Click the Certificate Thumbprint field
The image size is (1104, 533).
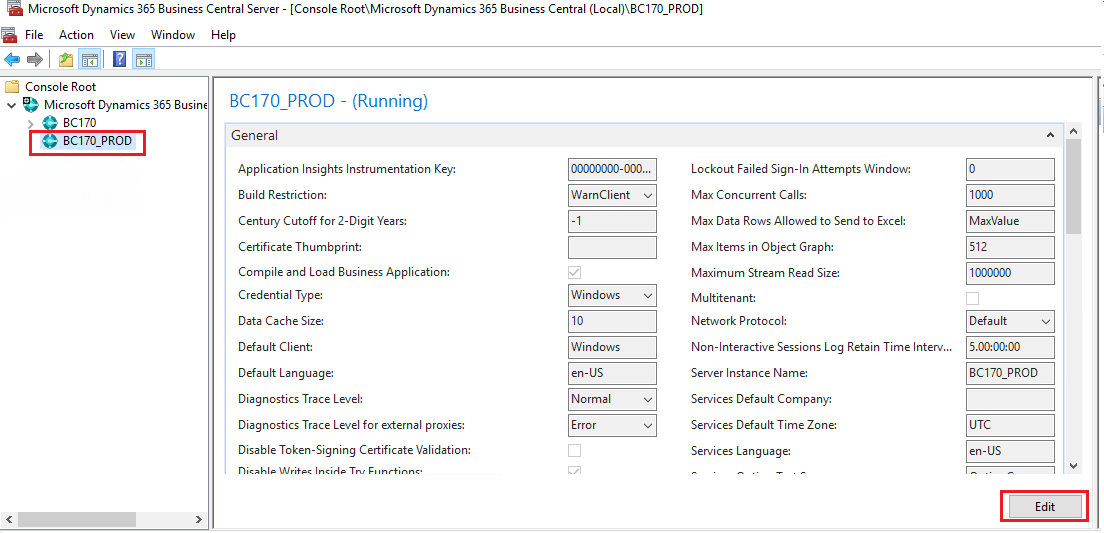612,247
